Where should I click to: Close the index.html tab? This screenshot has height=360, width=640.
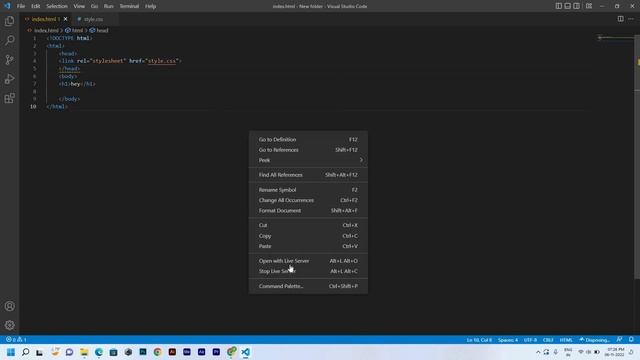(x=65, y=19)
